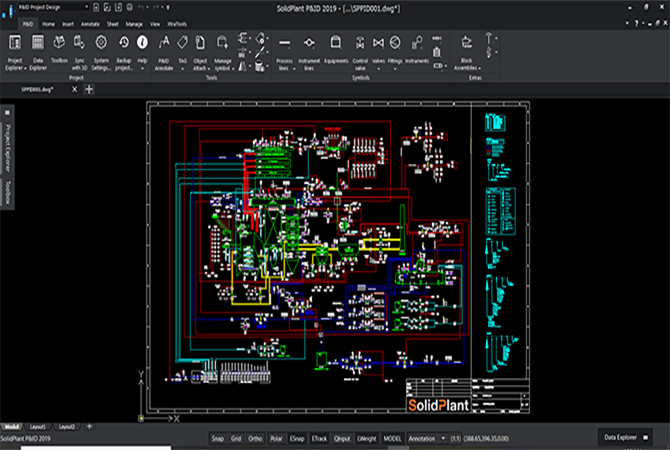Expand the Process lines dropdown arrow
This screenshot has width=670, height=450.
tap(294, 68)
